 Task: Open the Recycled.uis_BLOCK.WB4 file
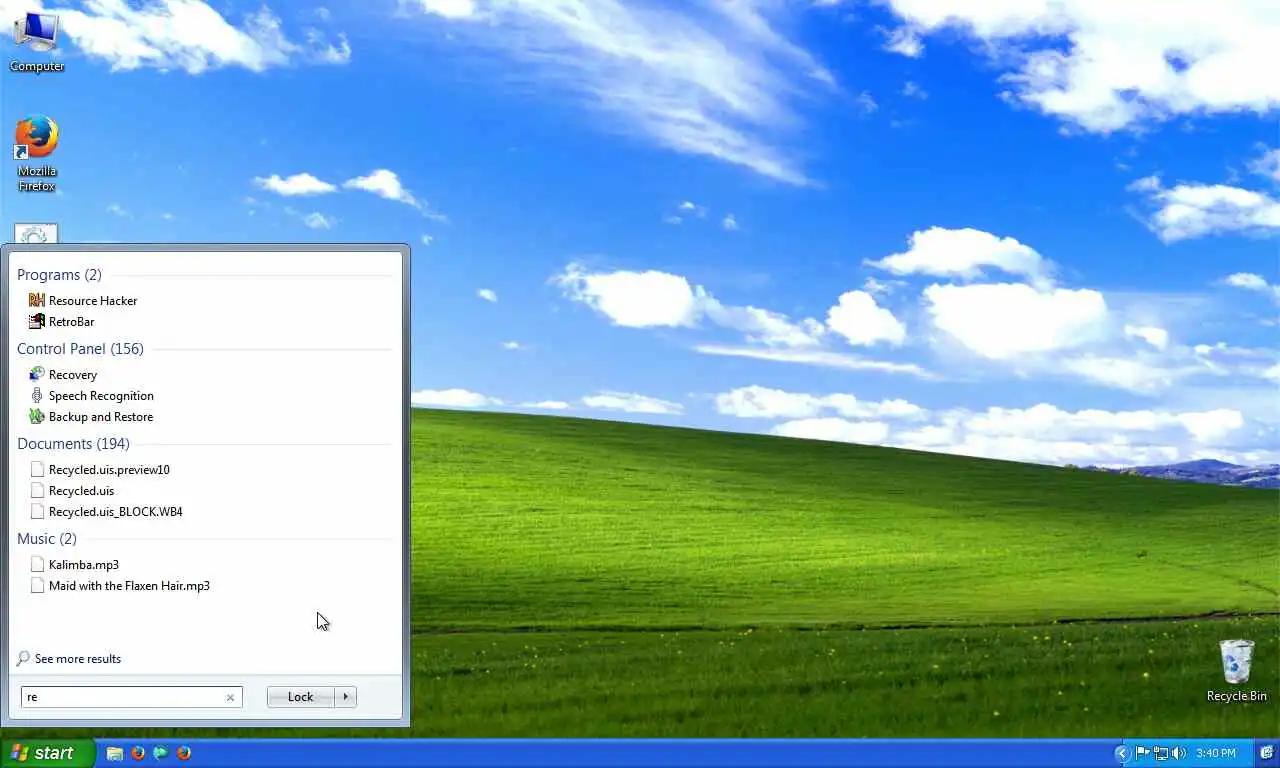tap(106, 511)
